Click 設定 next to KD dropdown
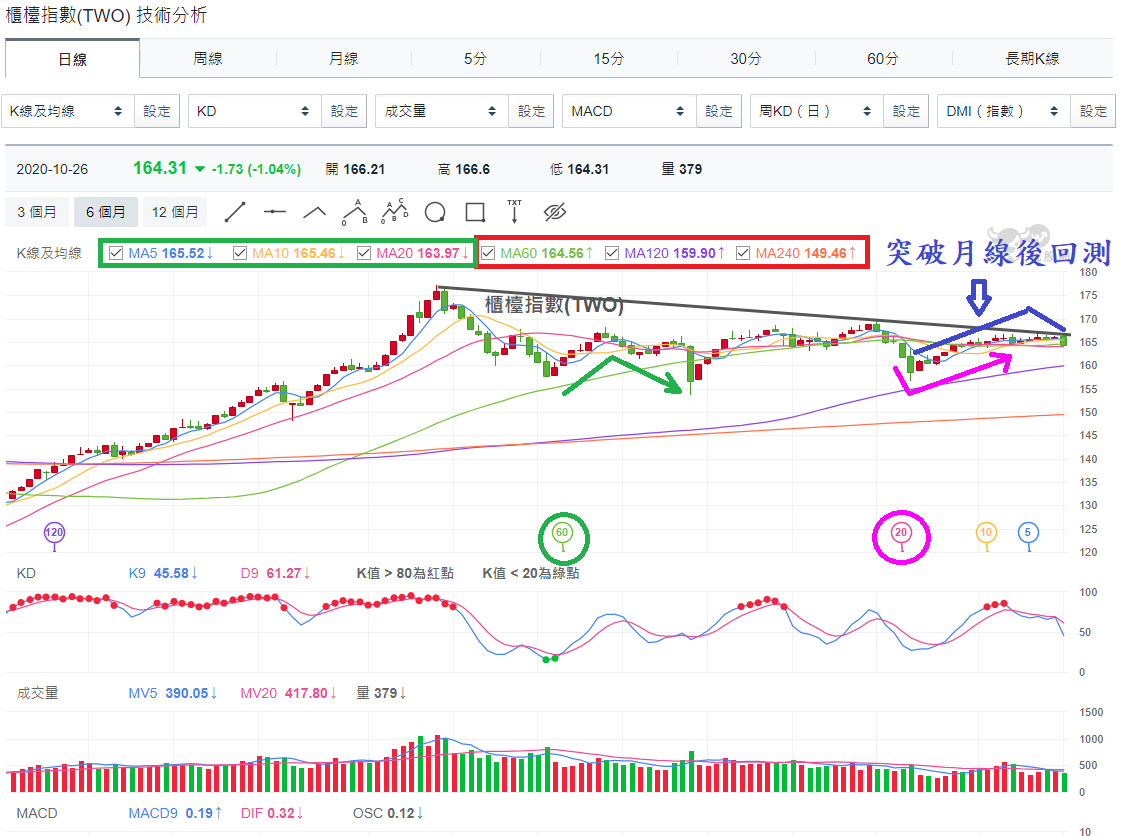1132x836 pixels. [344, 111]
